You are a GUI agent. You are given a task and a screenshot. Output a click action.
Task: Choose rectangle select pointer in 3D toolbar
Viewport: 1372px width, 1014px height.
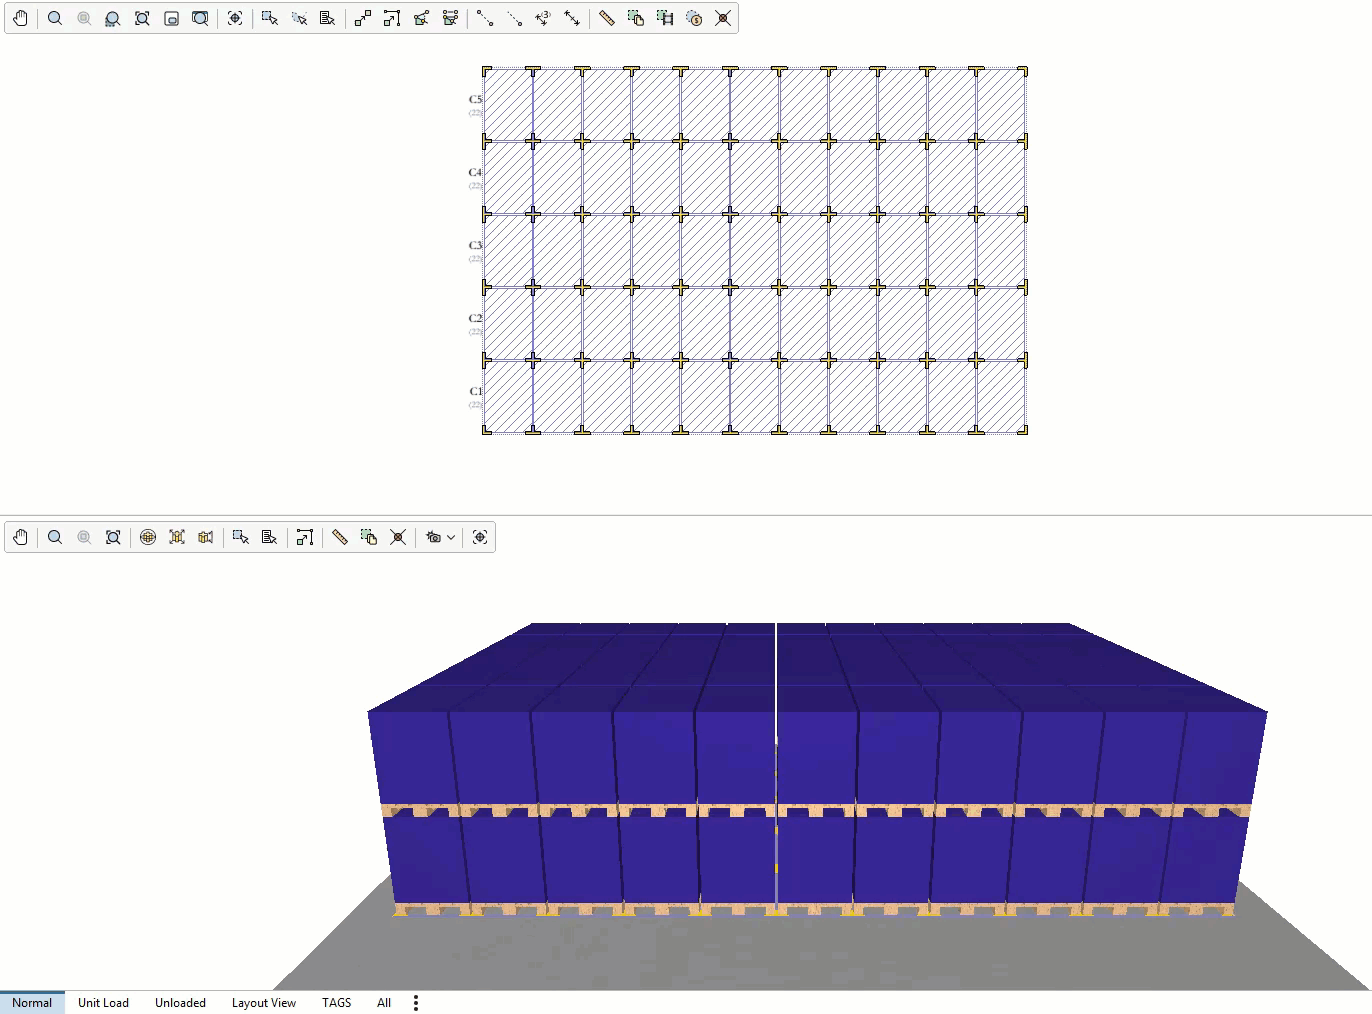click(x=240, y=537)
